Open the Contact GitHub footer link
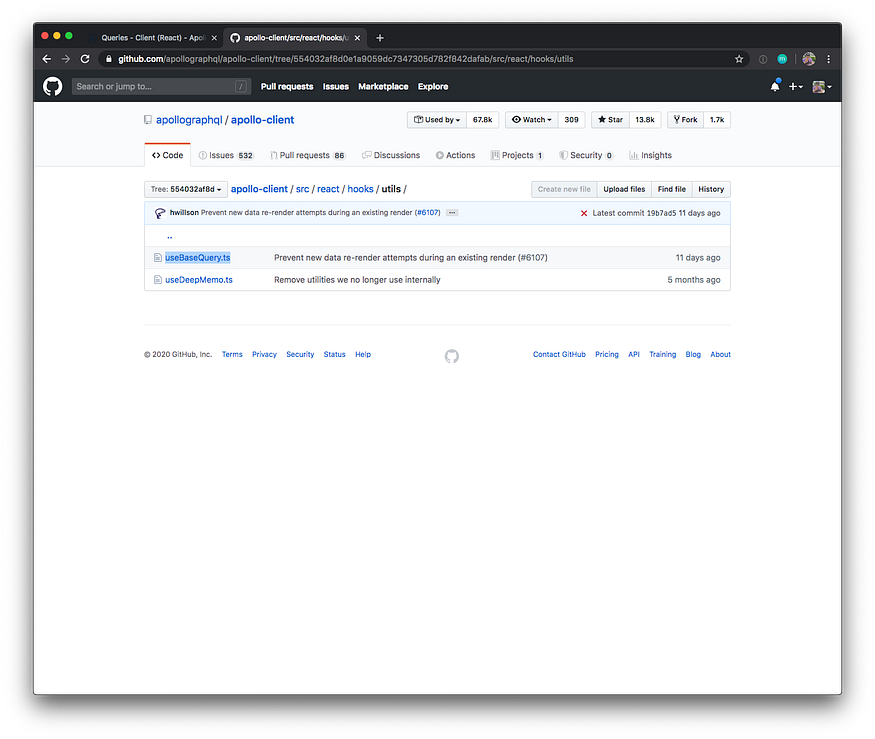The width and height of the screenshot is (875, 739). tap(559, 354)
